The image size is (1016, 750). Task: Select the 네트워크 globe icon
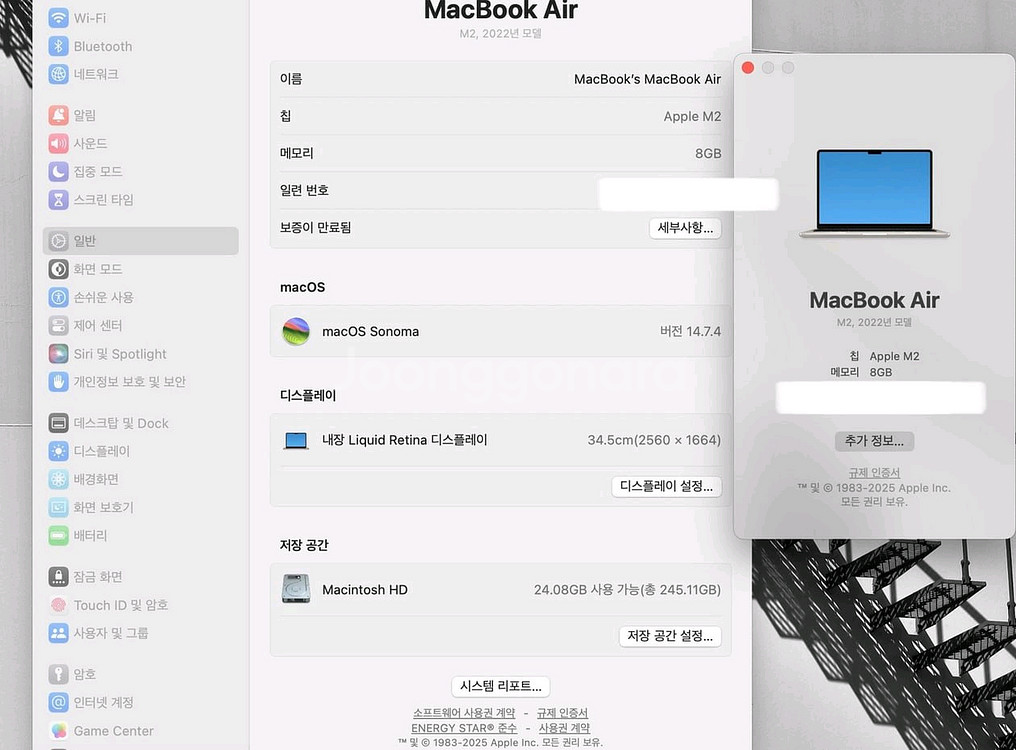point(58,74)
